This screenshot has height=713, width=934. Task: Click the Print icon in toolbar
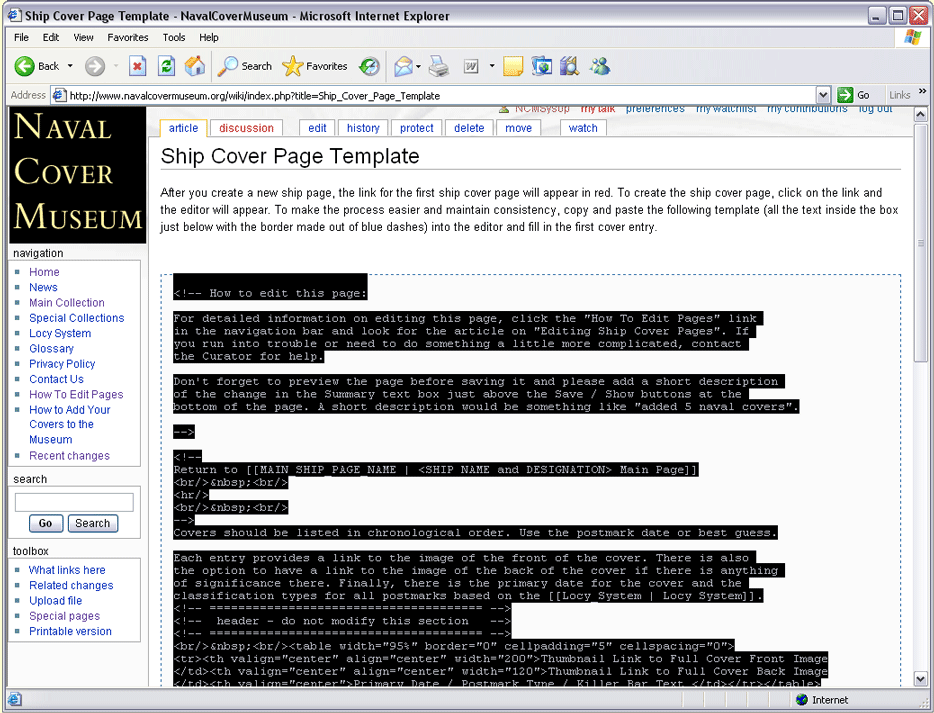coord(438,66)
